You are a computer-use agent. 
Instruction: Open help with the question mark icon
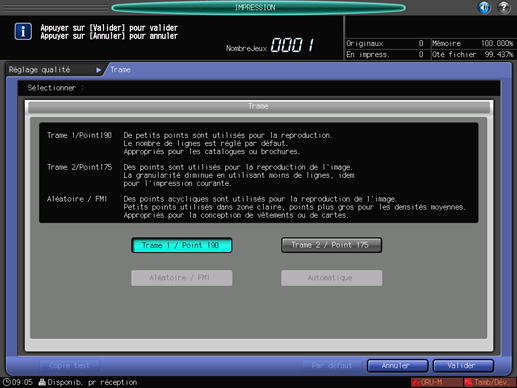click(x=504, y=7)
